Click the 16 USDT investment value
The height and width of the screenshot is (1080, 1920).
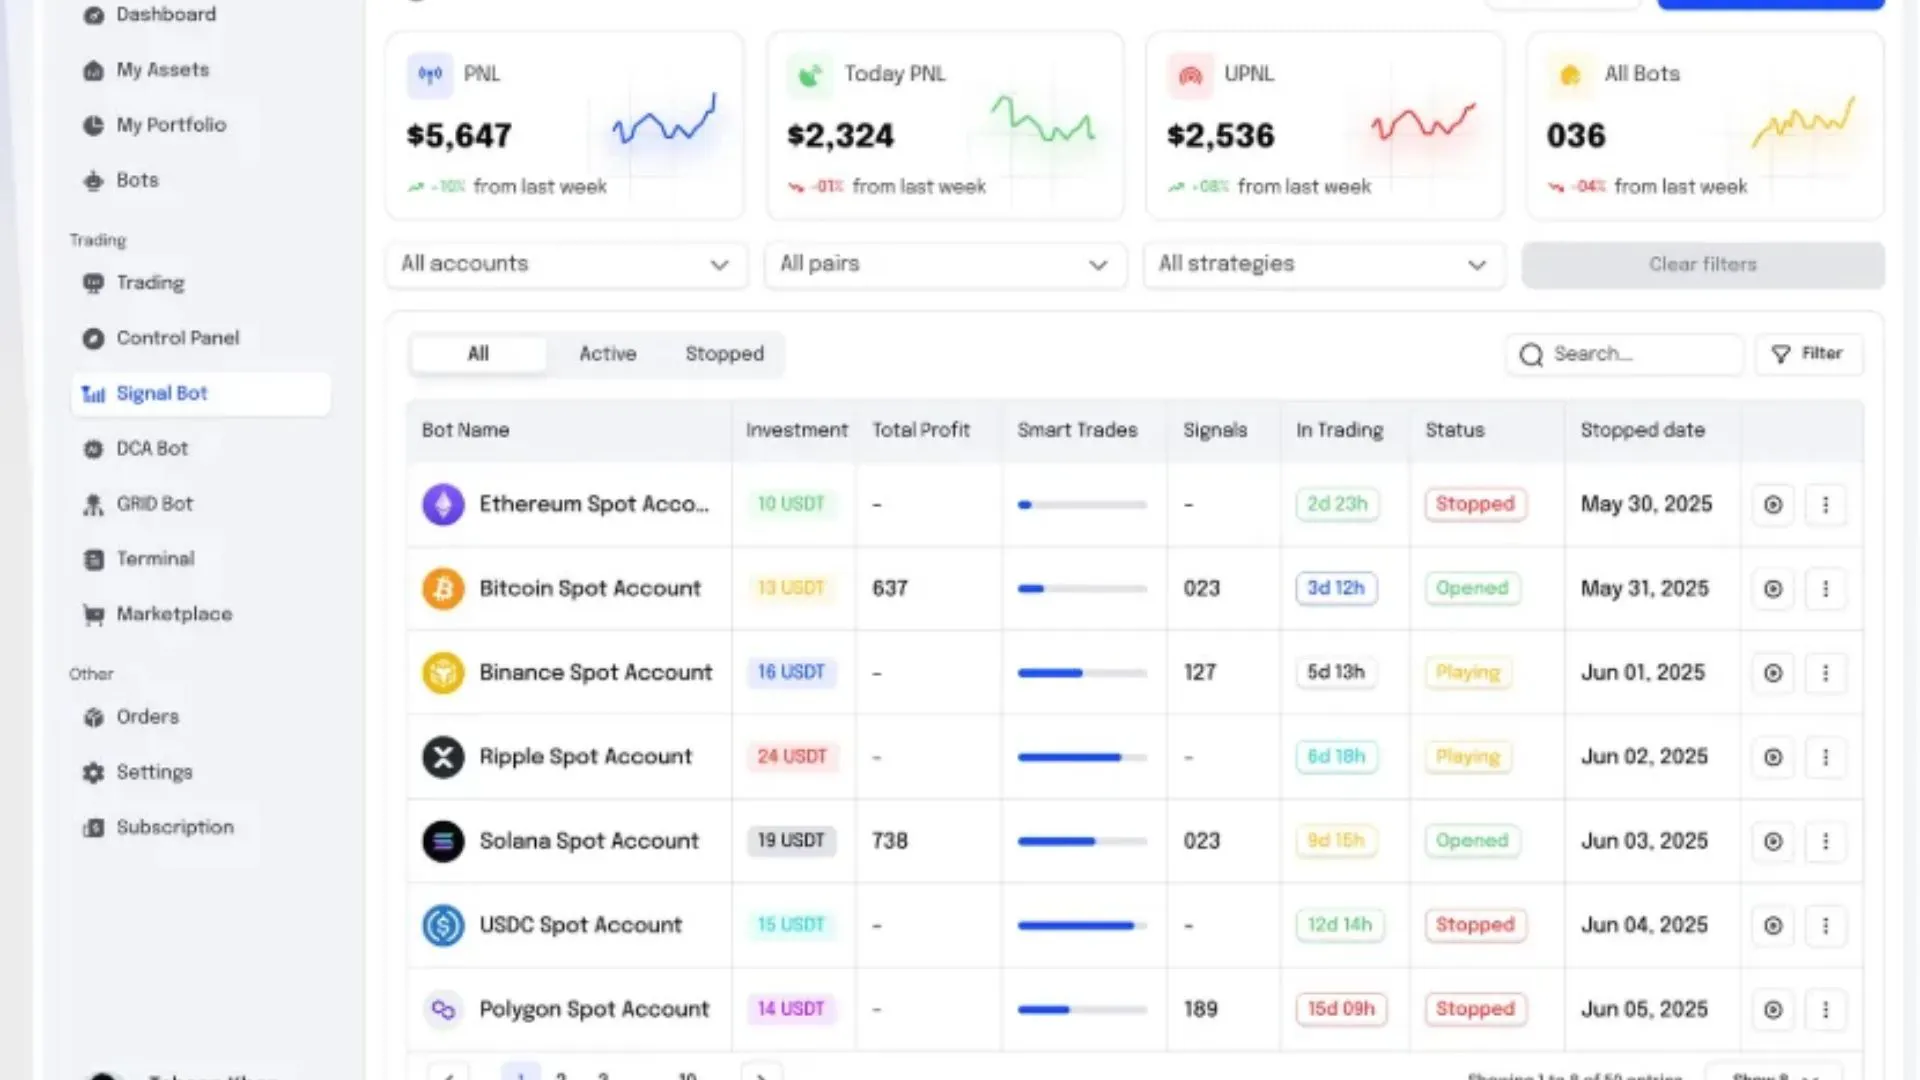pyautogui.click(x=791, y=672)
